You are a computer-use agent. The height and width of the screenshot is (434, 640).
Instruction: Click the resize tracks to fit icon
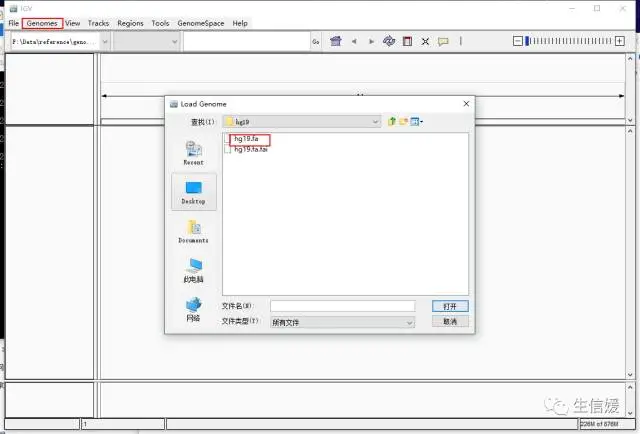pos(425,41)
